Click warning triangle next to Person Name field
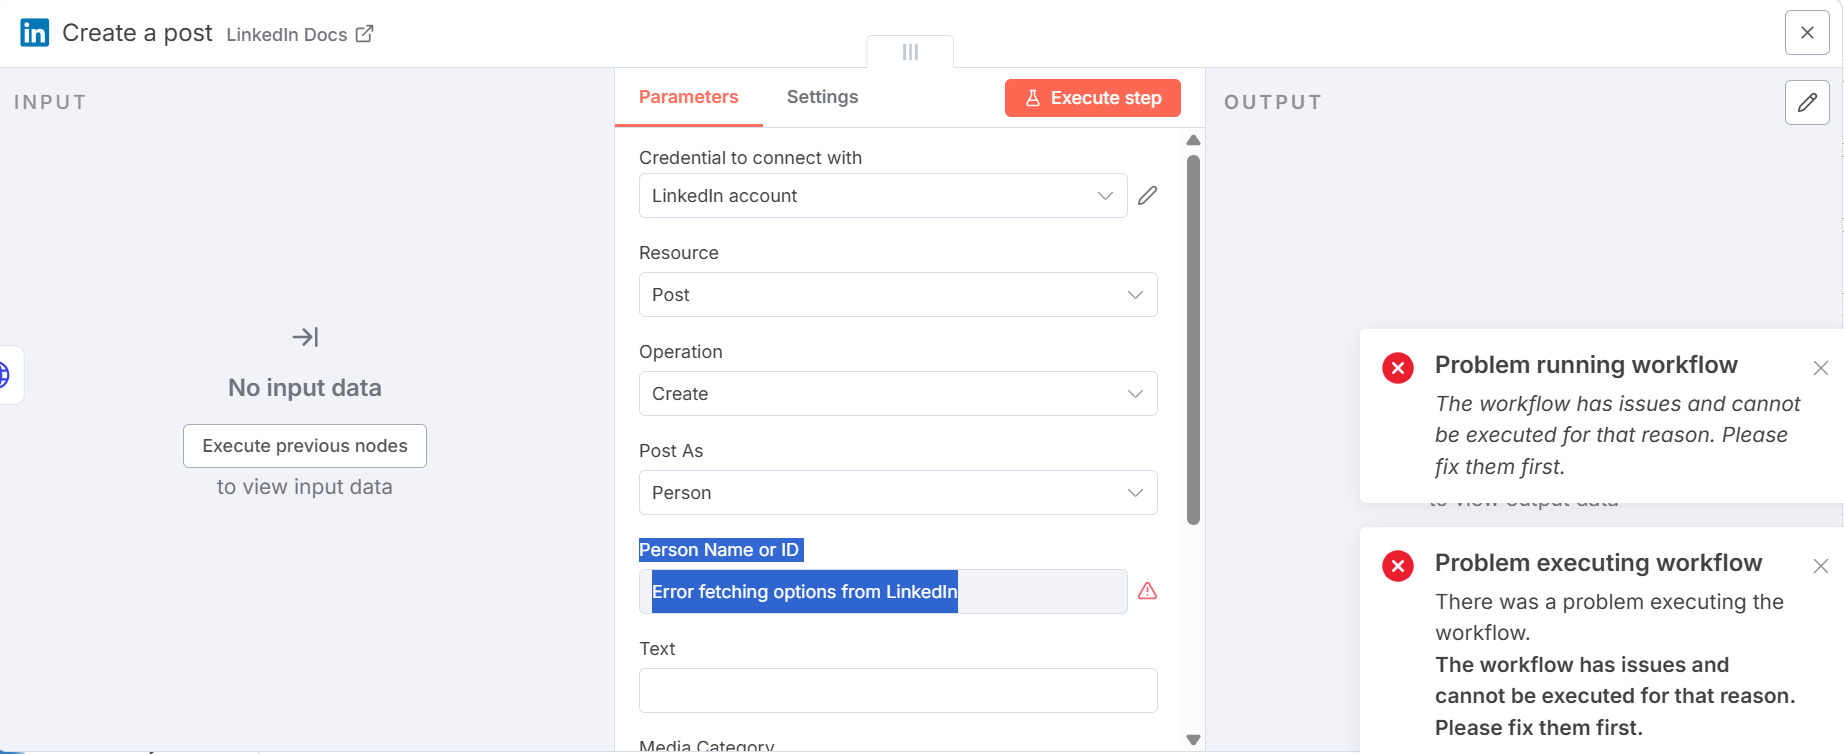Screen dimensions: 1844x754 [1148, 591]
